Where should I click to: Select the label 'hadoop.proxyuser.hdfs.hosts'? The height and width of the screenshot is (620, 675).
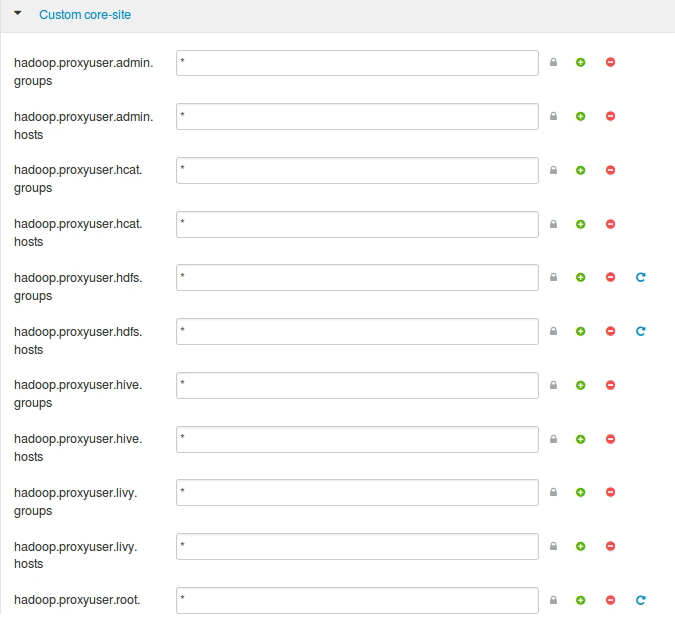pyautogui.click(x=78, y=341)
